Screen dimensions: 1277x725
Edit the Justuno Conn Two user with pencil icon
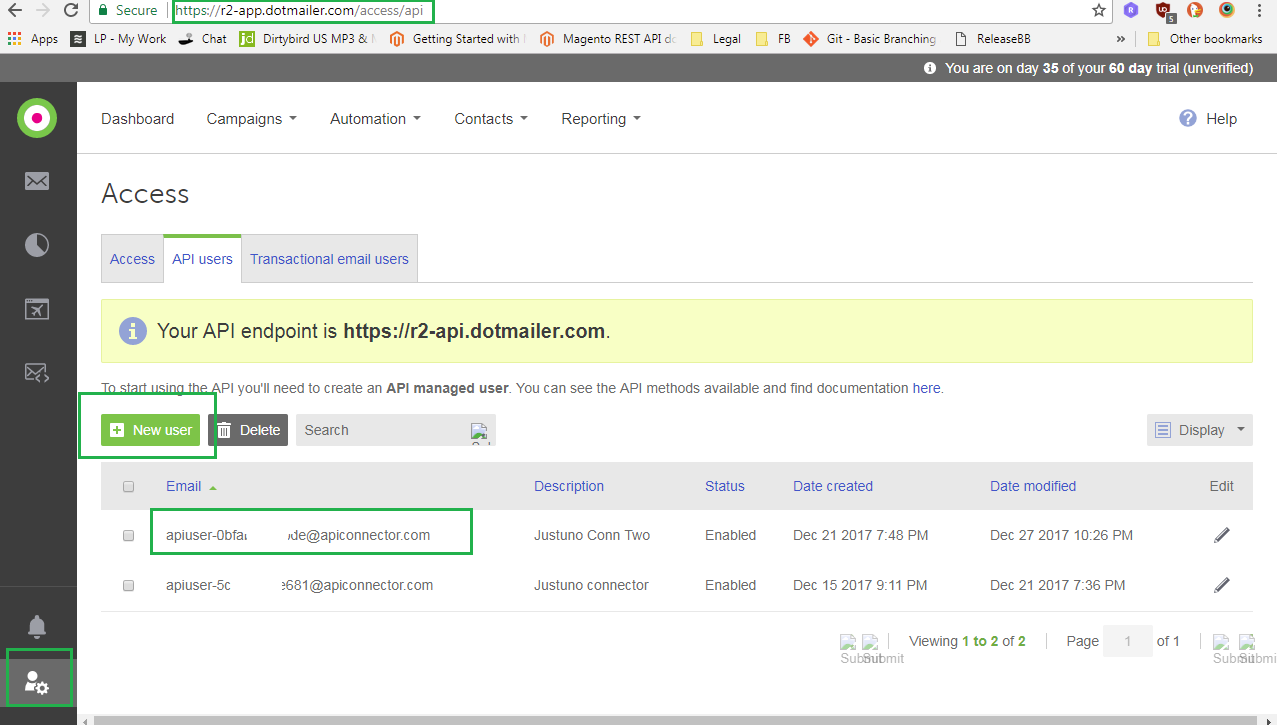pos(1221,535)
